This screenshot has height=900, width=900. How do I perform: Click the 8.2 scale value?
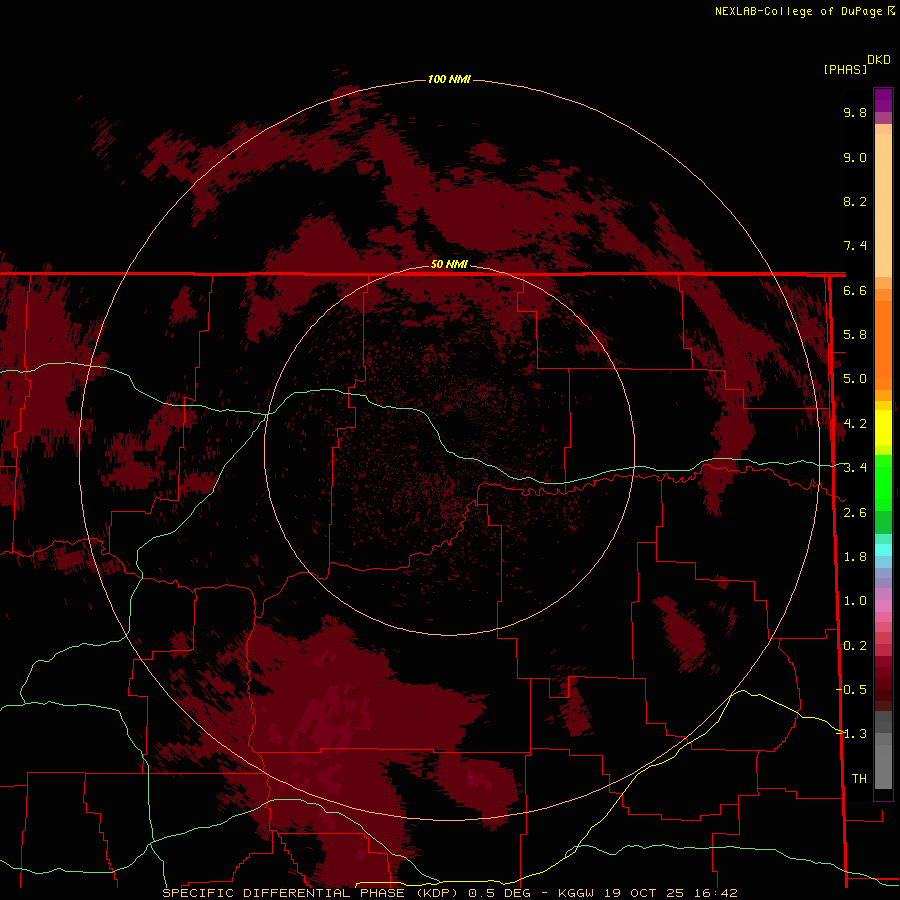[855, 201]
